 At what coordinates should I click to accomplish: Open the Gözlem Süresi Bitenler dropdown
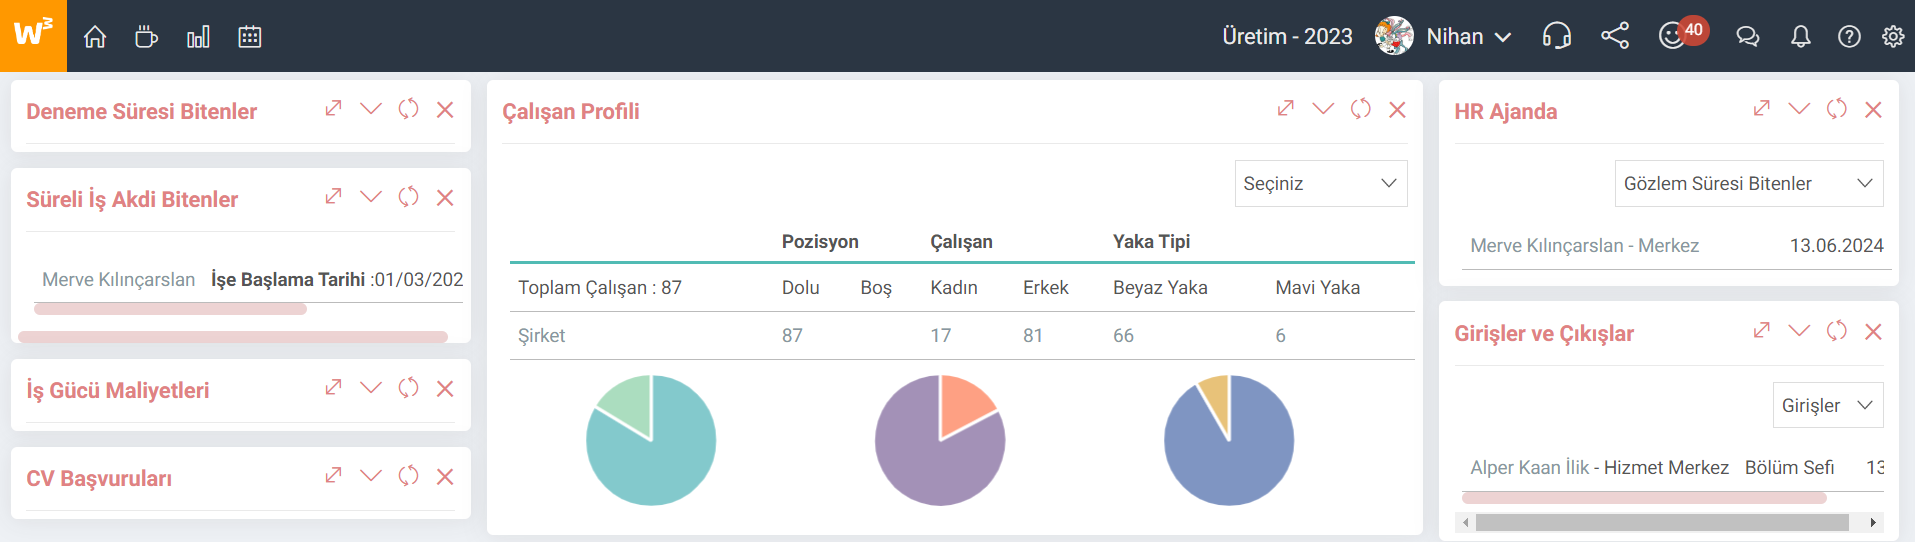pyautogui.click(x=1749, y=184)
